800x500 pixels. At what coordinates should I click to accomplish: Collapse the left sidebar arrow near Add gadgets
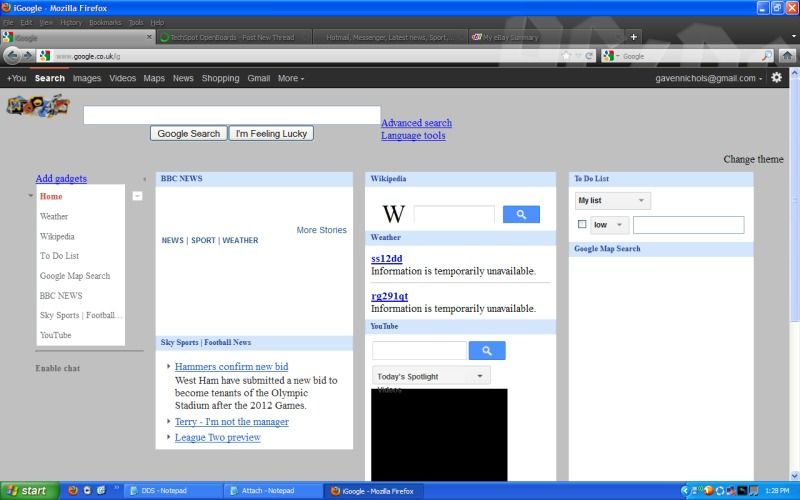point(144,179)
